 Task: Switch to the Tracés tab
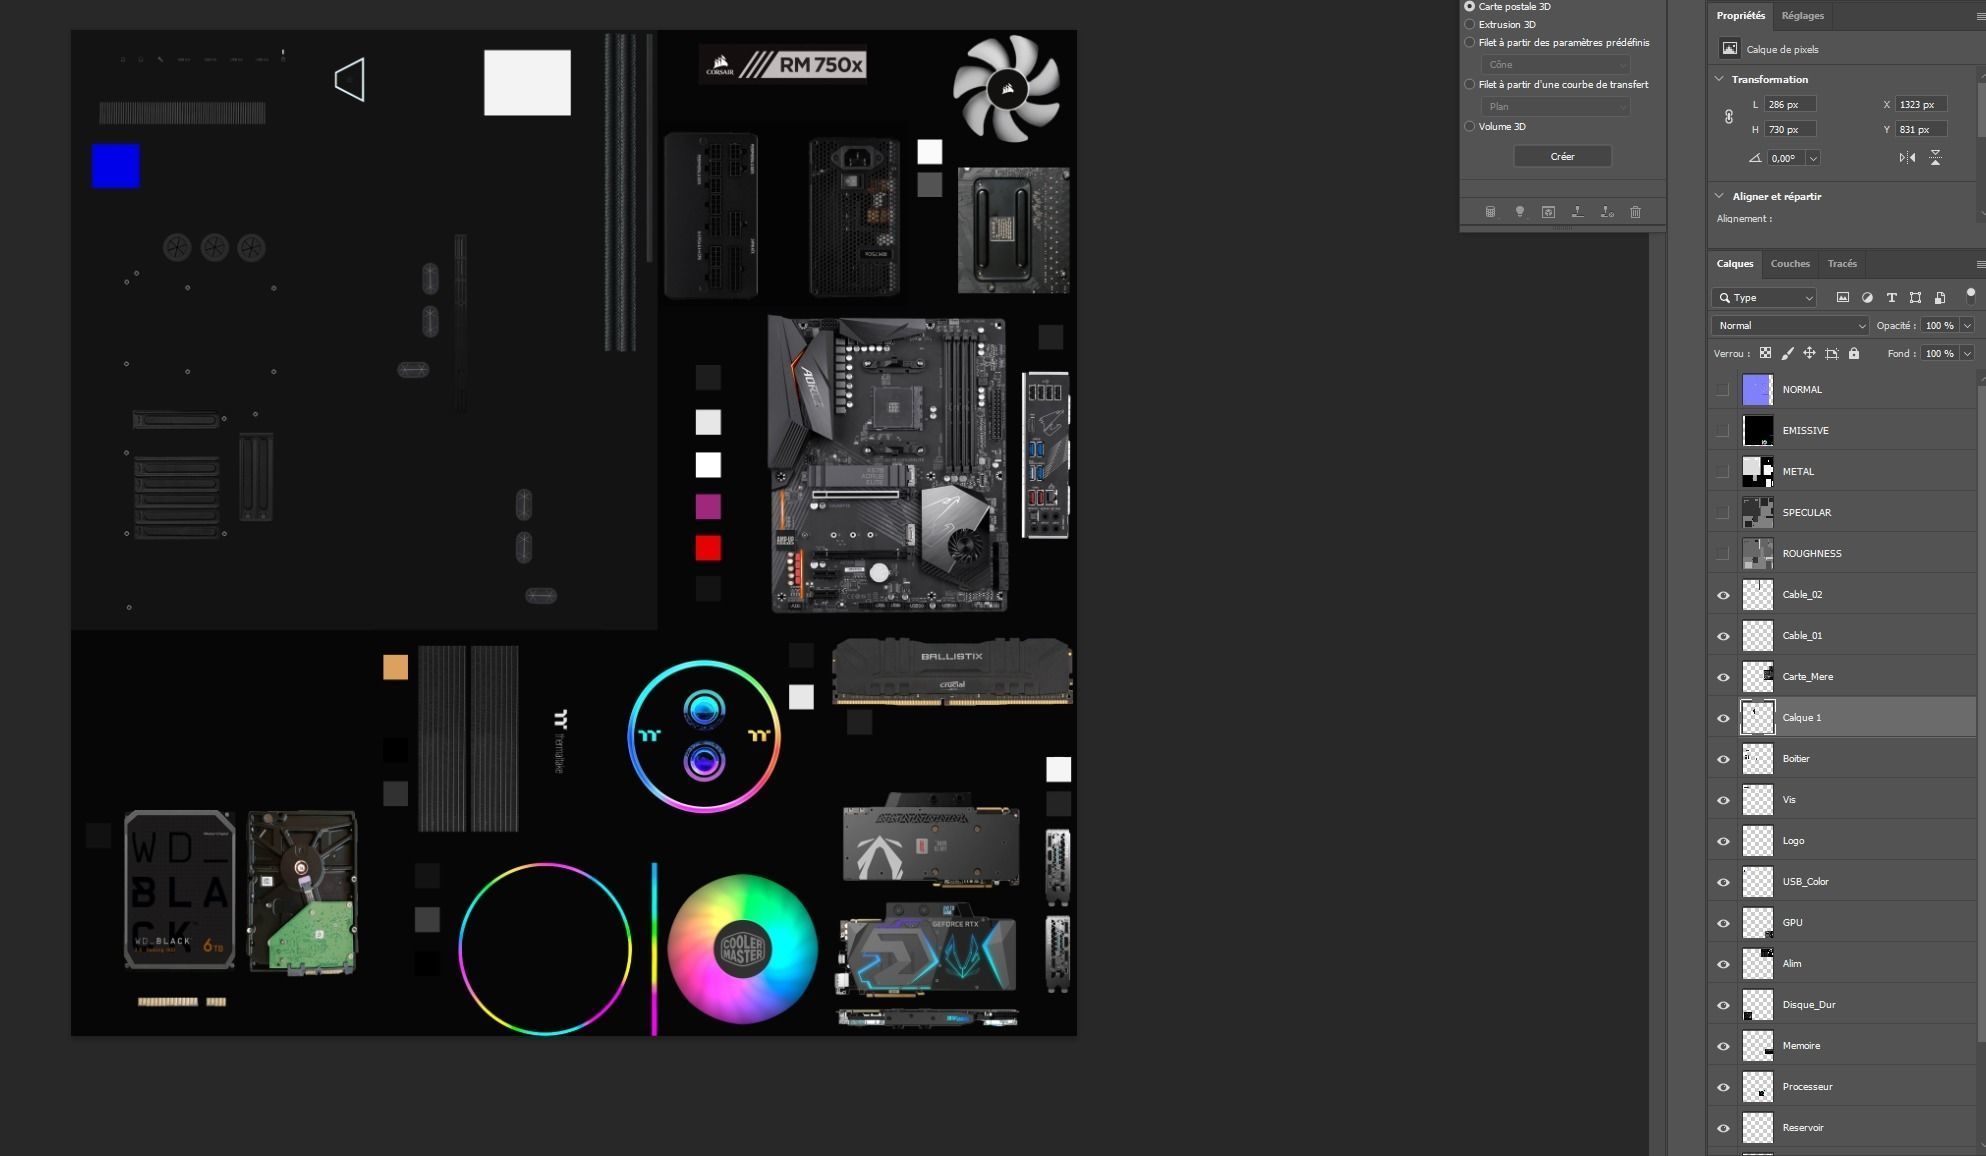(1842, 263)
